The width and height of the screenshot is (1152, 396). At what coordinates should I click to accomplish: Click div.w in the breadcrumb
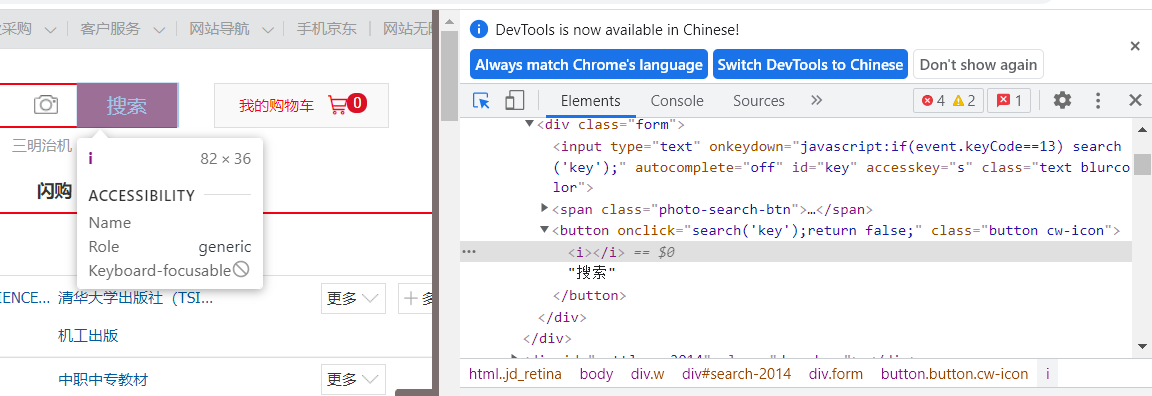click(x=647, y=374)
